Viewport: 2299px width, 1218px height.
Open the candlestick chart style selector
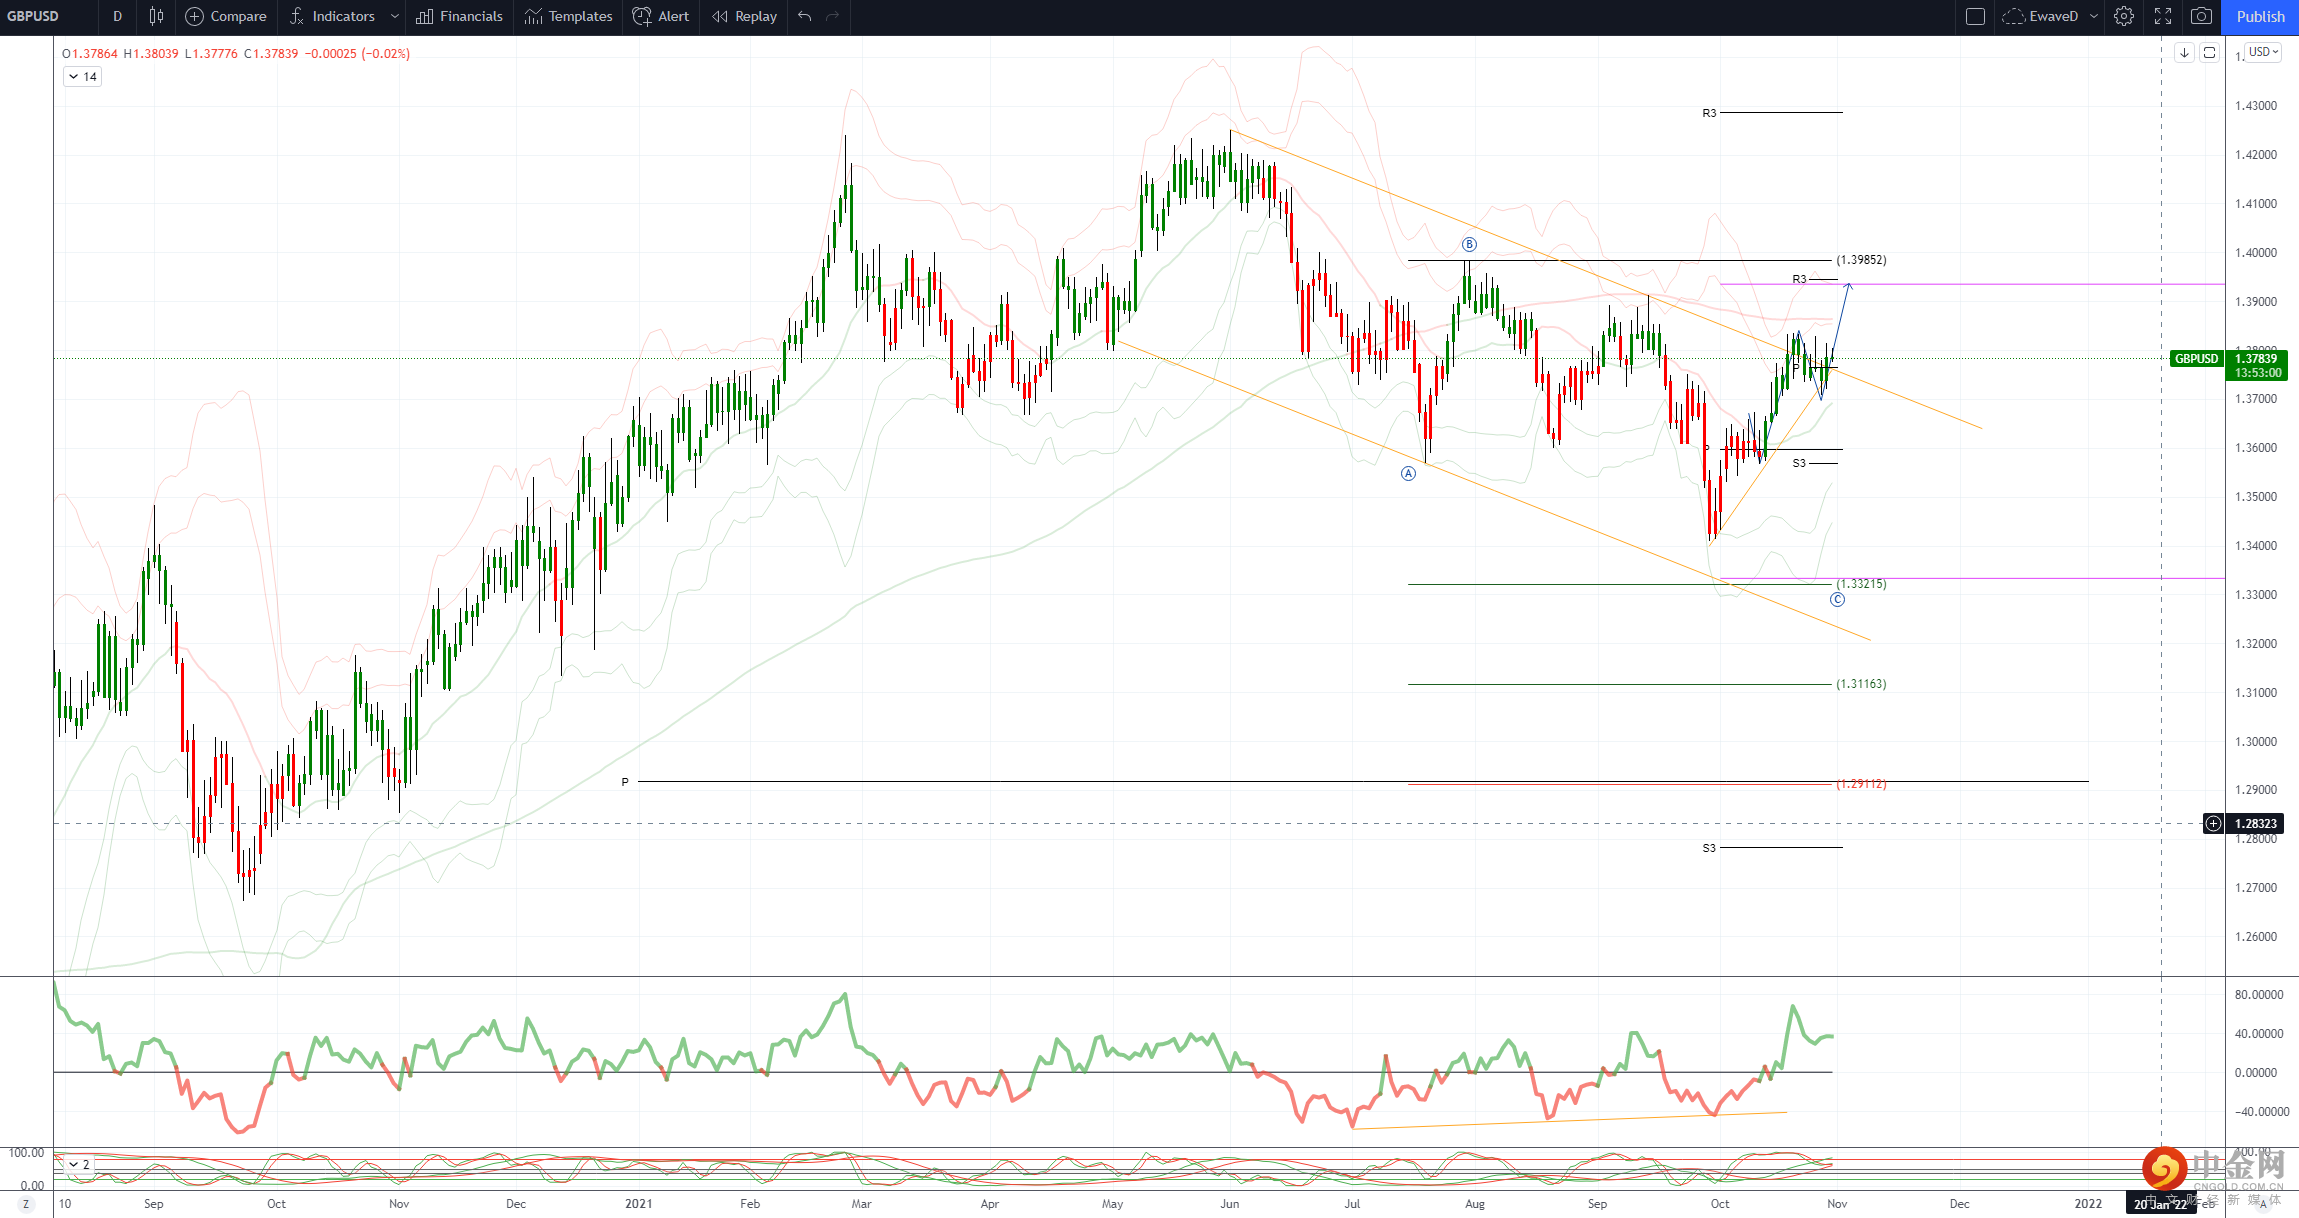pos(156,16)
